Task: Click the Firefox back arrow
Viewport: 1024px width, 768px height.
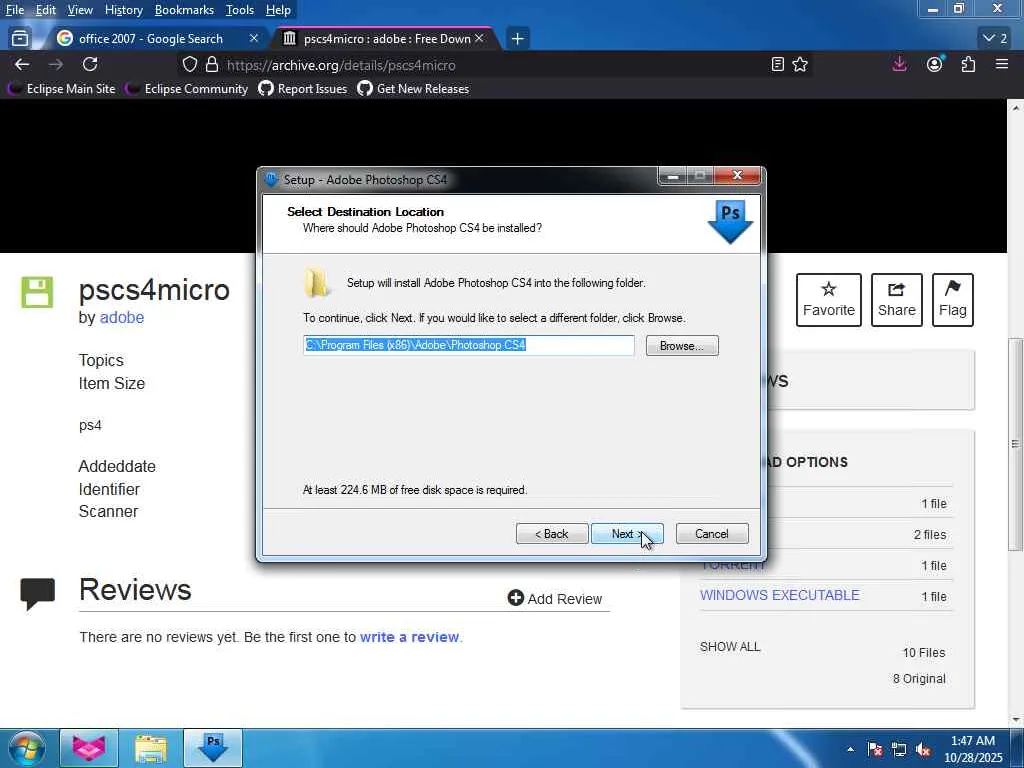Action: click(22, 64)
